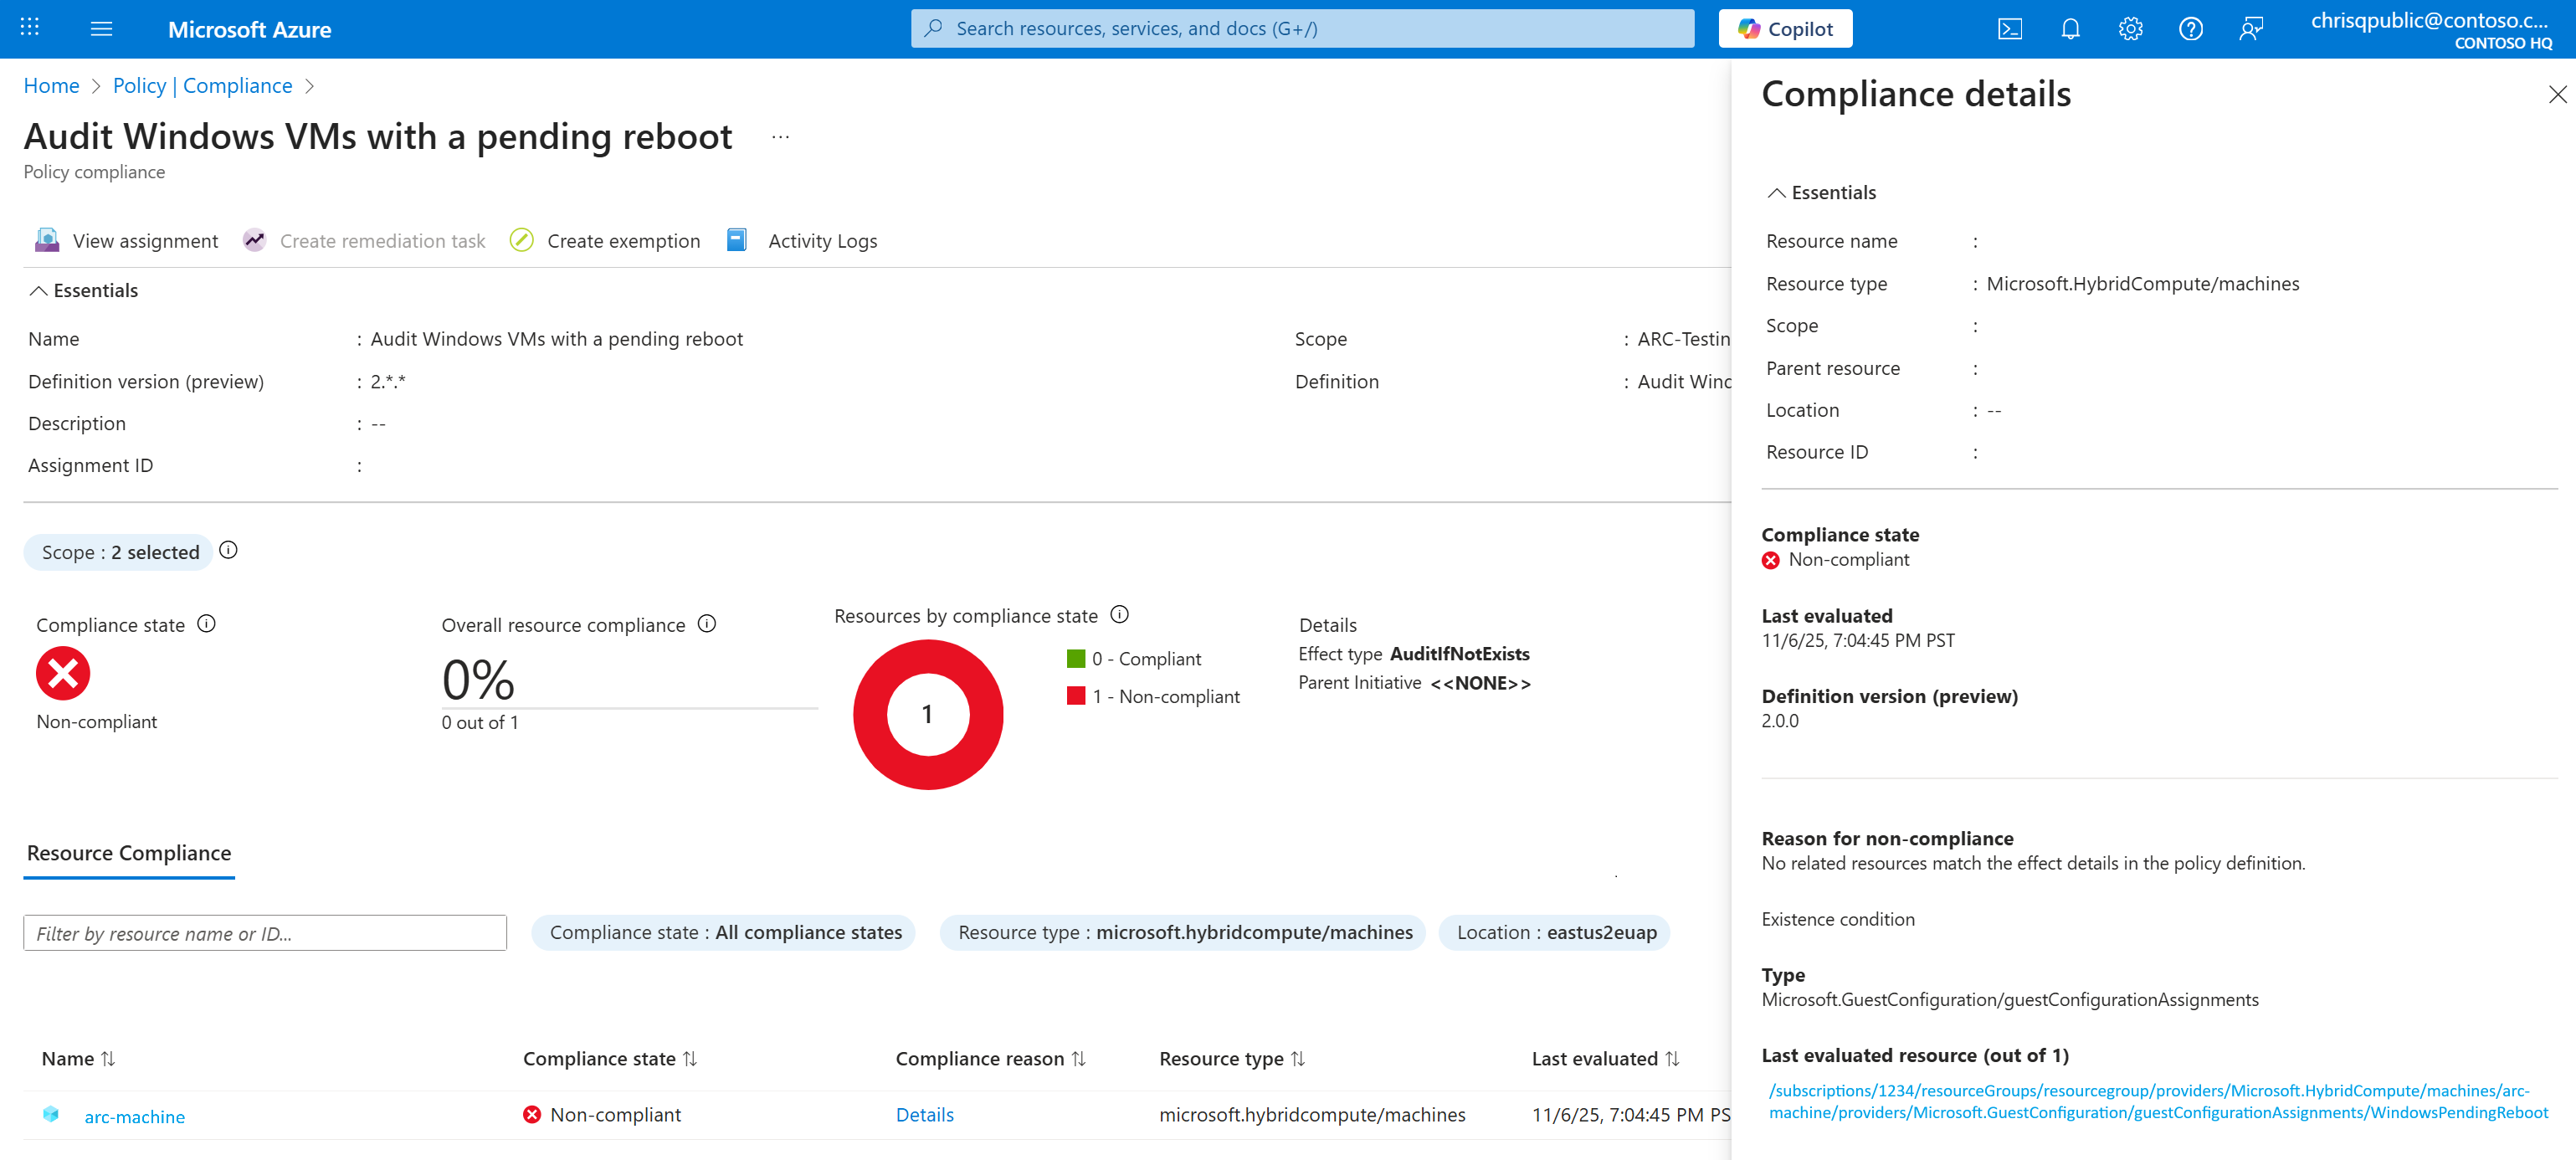Open the notifications bell
This screenshot has height=1160, width=2576.
[2070, 29]
